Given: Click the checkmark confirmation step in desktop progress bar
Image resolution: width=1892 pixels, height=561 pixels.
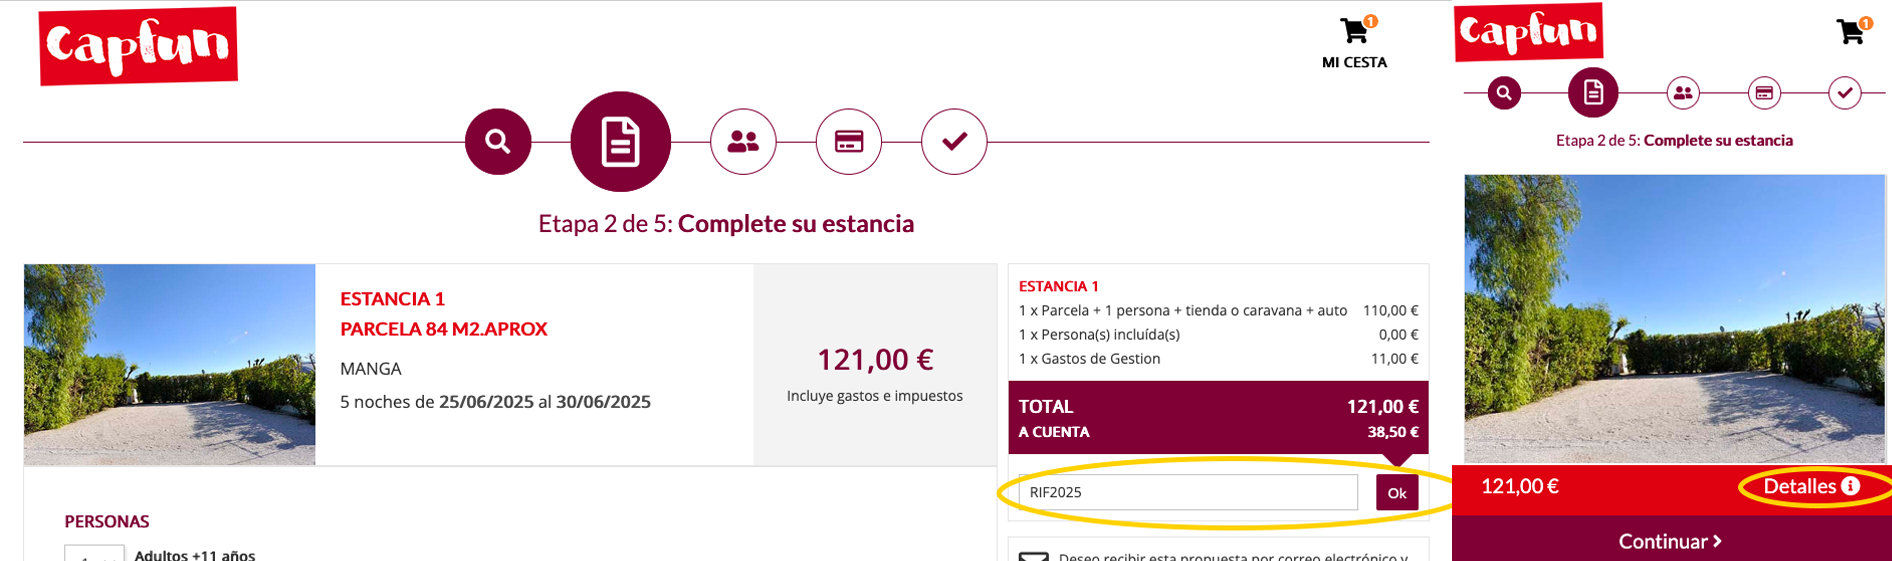Looking at the screenshot, I should tap(954, 141).
